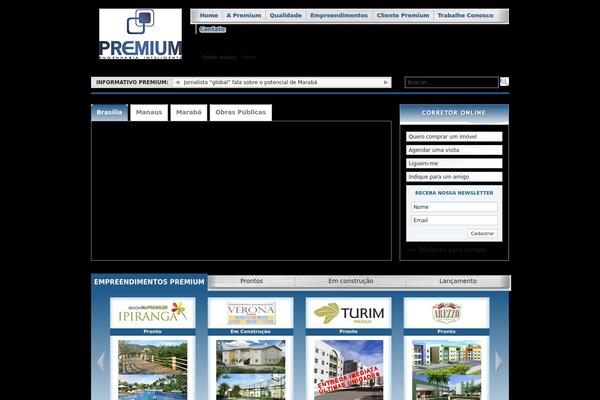The width and height of the screenshot is (600, 400).
Task: Focus the newsletter Email field
Action: tap(454, 220)
